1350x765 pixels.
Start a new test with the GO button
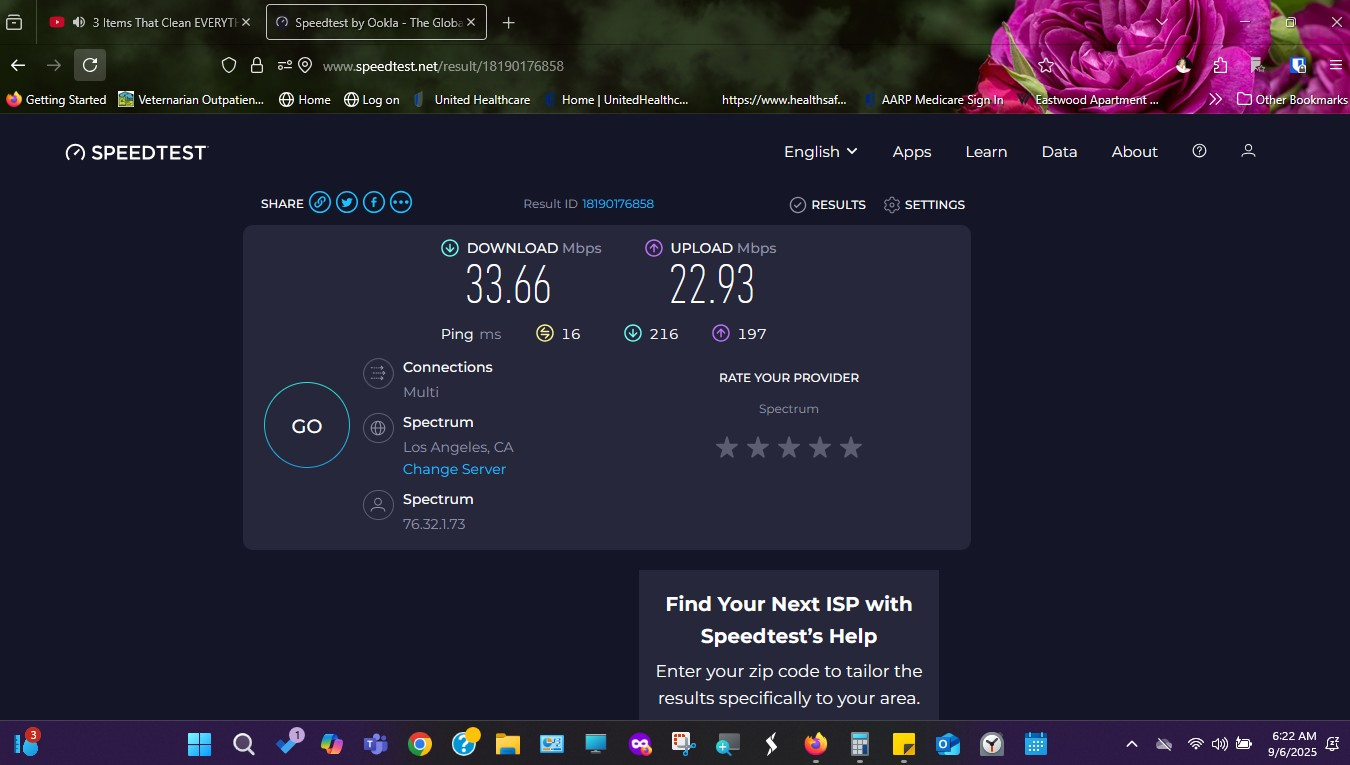[x=307, y=425]
